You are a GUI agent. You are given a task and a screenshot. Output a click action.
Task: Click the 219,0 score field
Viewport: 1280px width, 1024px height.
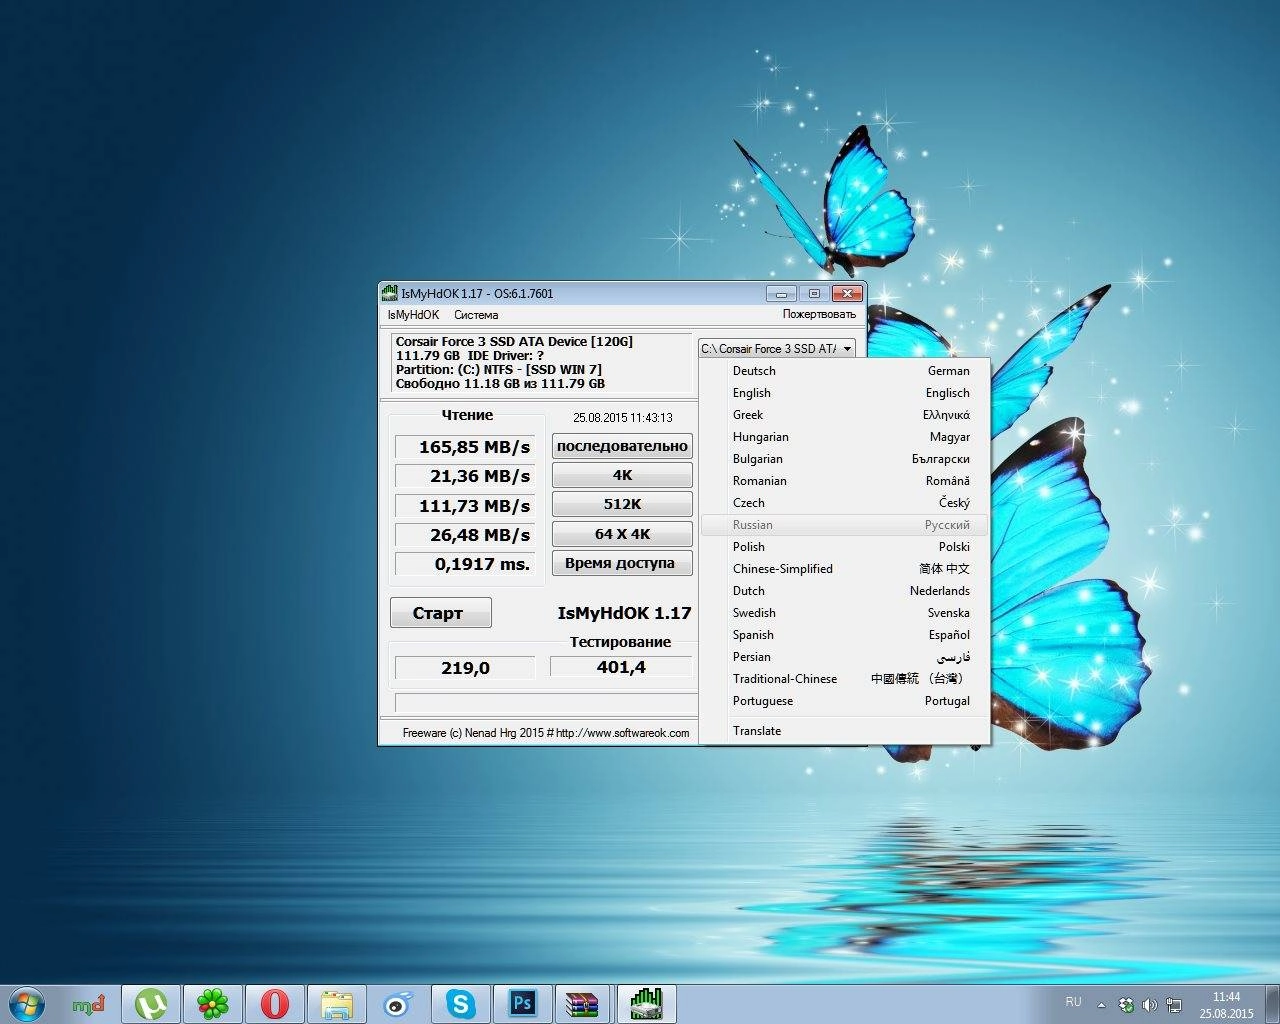pyautogui.click(x=465, y=668)
